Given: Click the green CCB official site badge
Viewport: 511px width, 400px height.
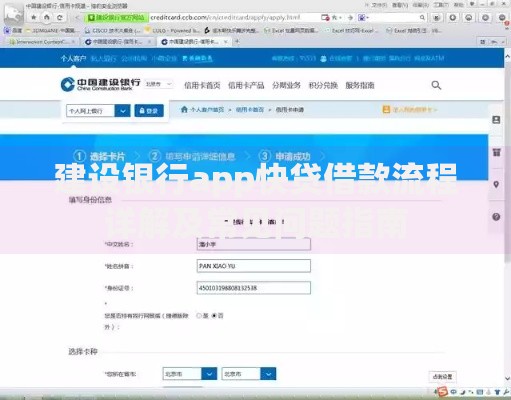Looking at the screenshot, I should 116,17.
